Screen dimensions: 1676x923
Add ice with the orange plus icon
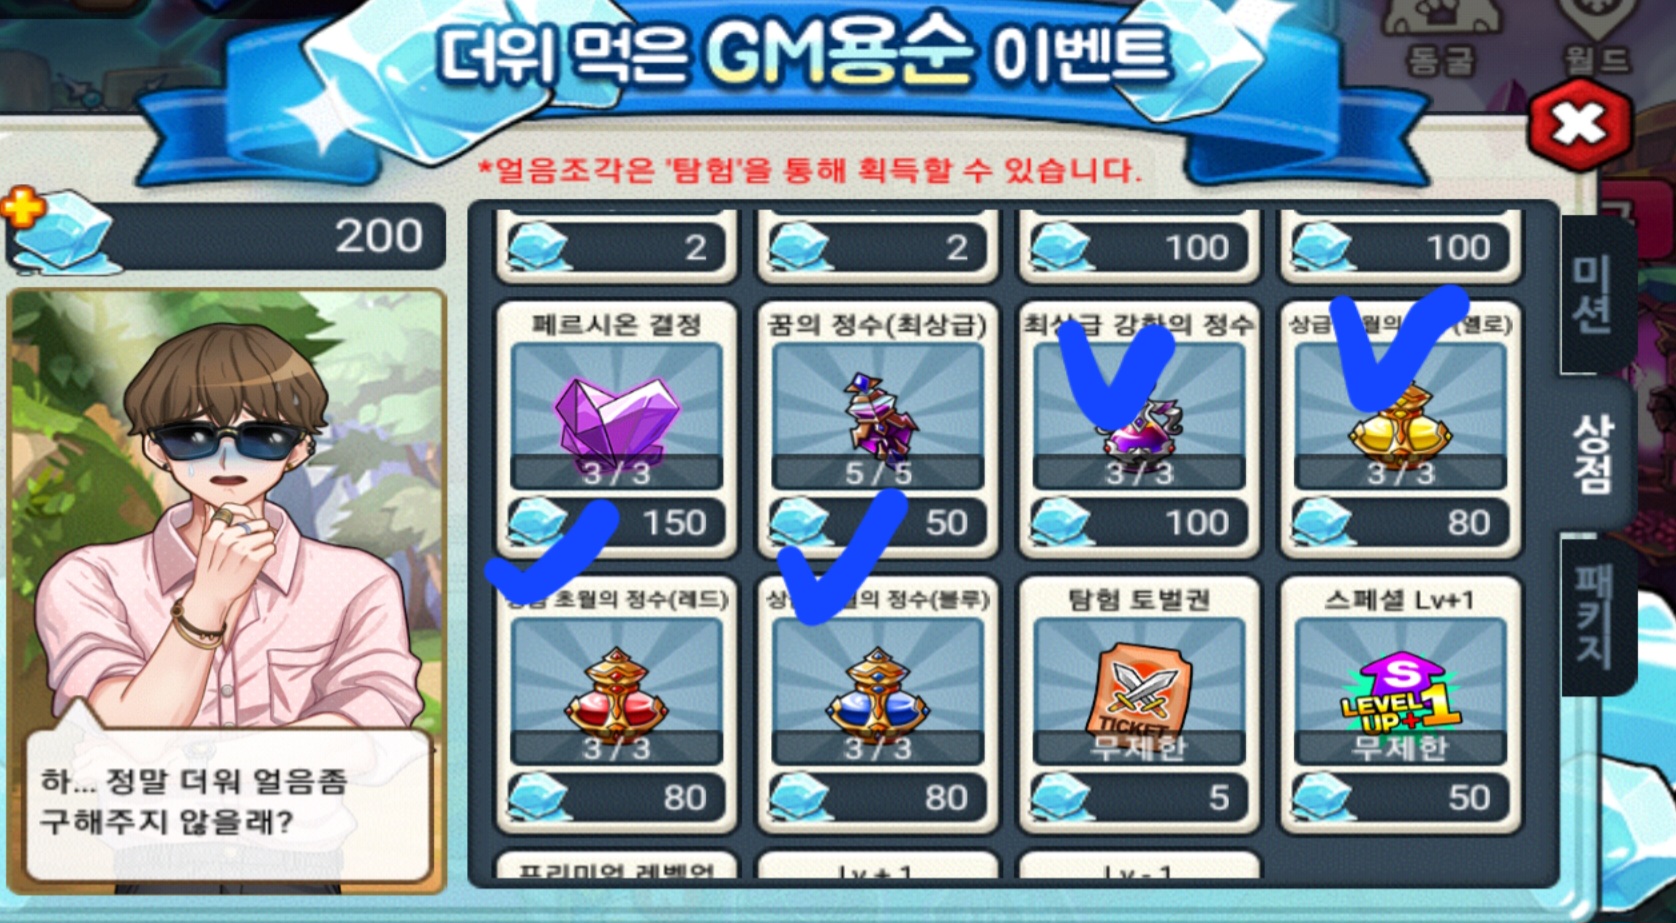coord(22,207)
